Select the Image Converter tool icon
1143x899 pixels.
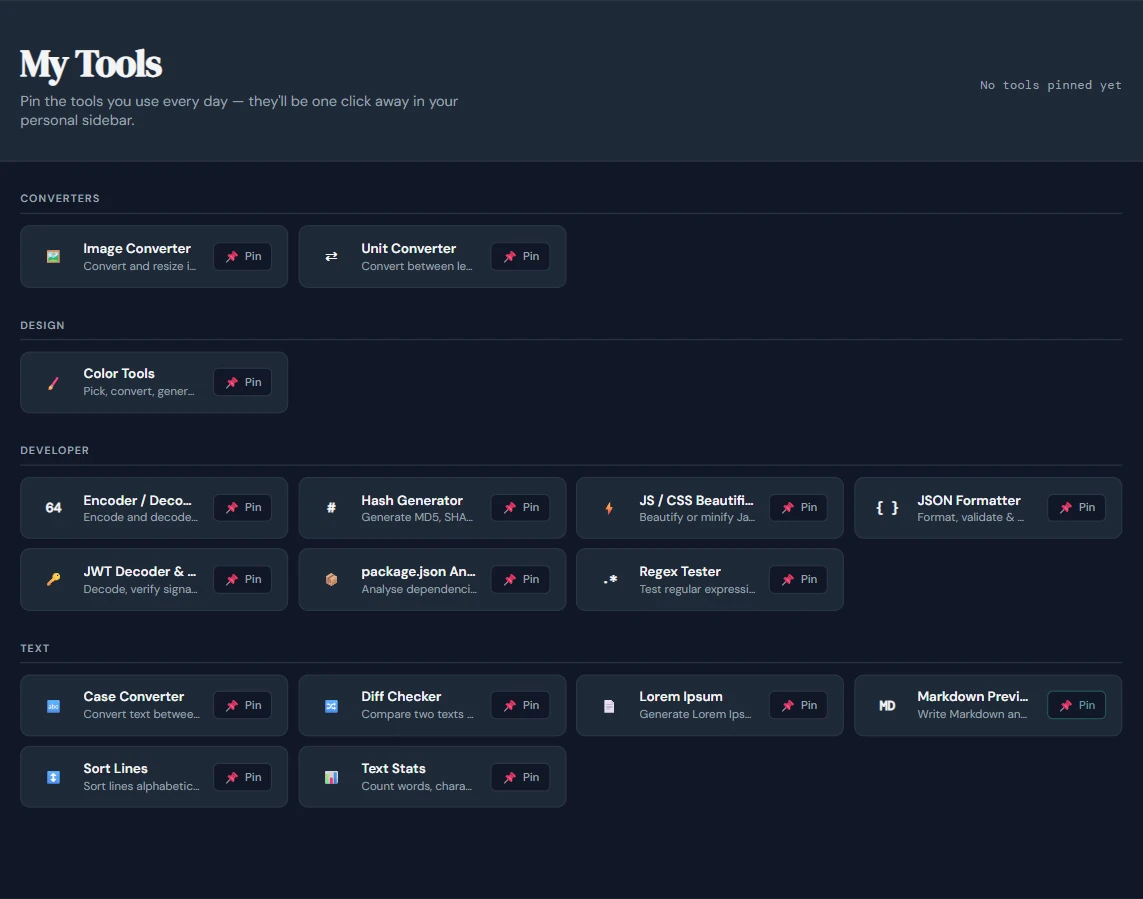point(52,256)
